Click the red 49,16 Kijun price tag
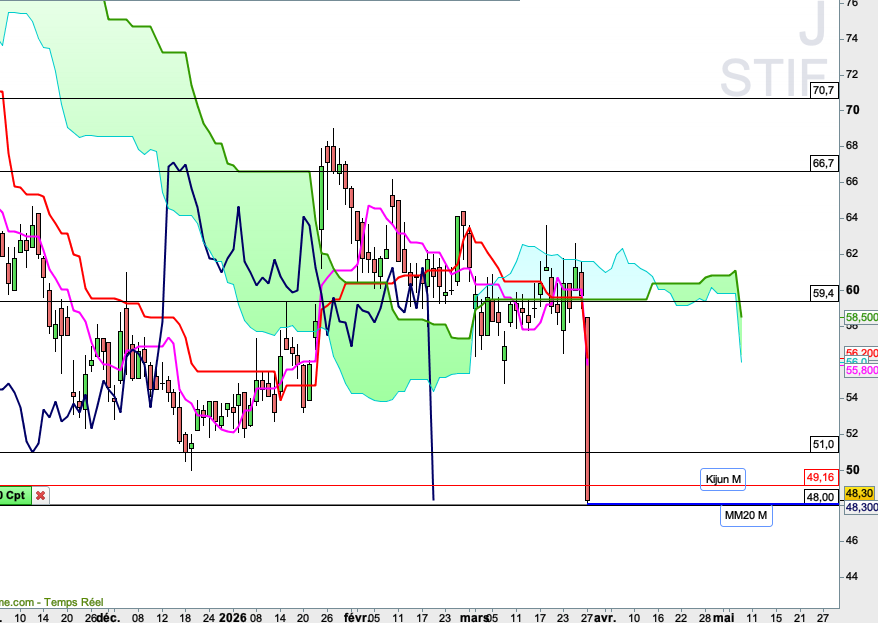 [x=821, y=477]
